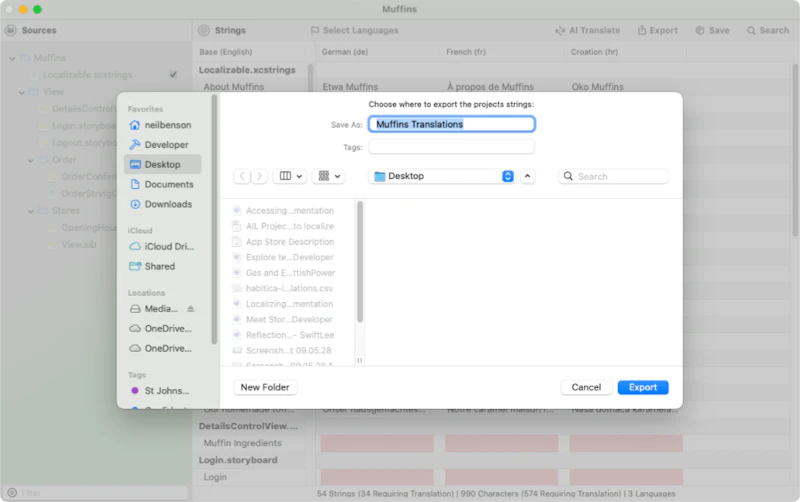Collapse the Order folder in Sources

(x=31, y=160)
